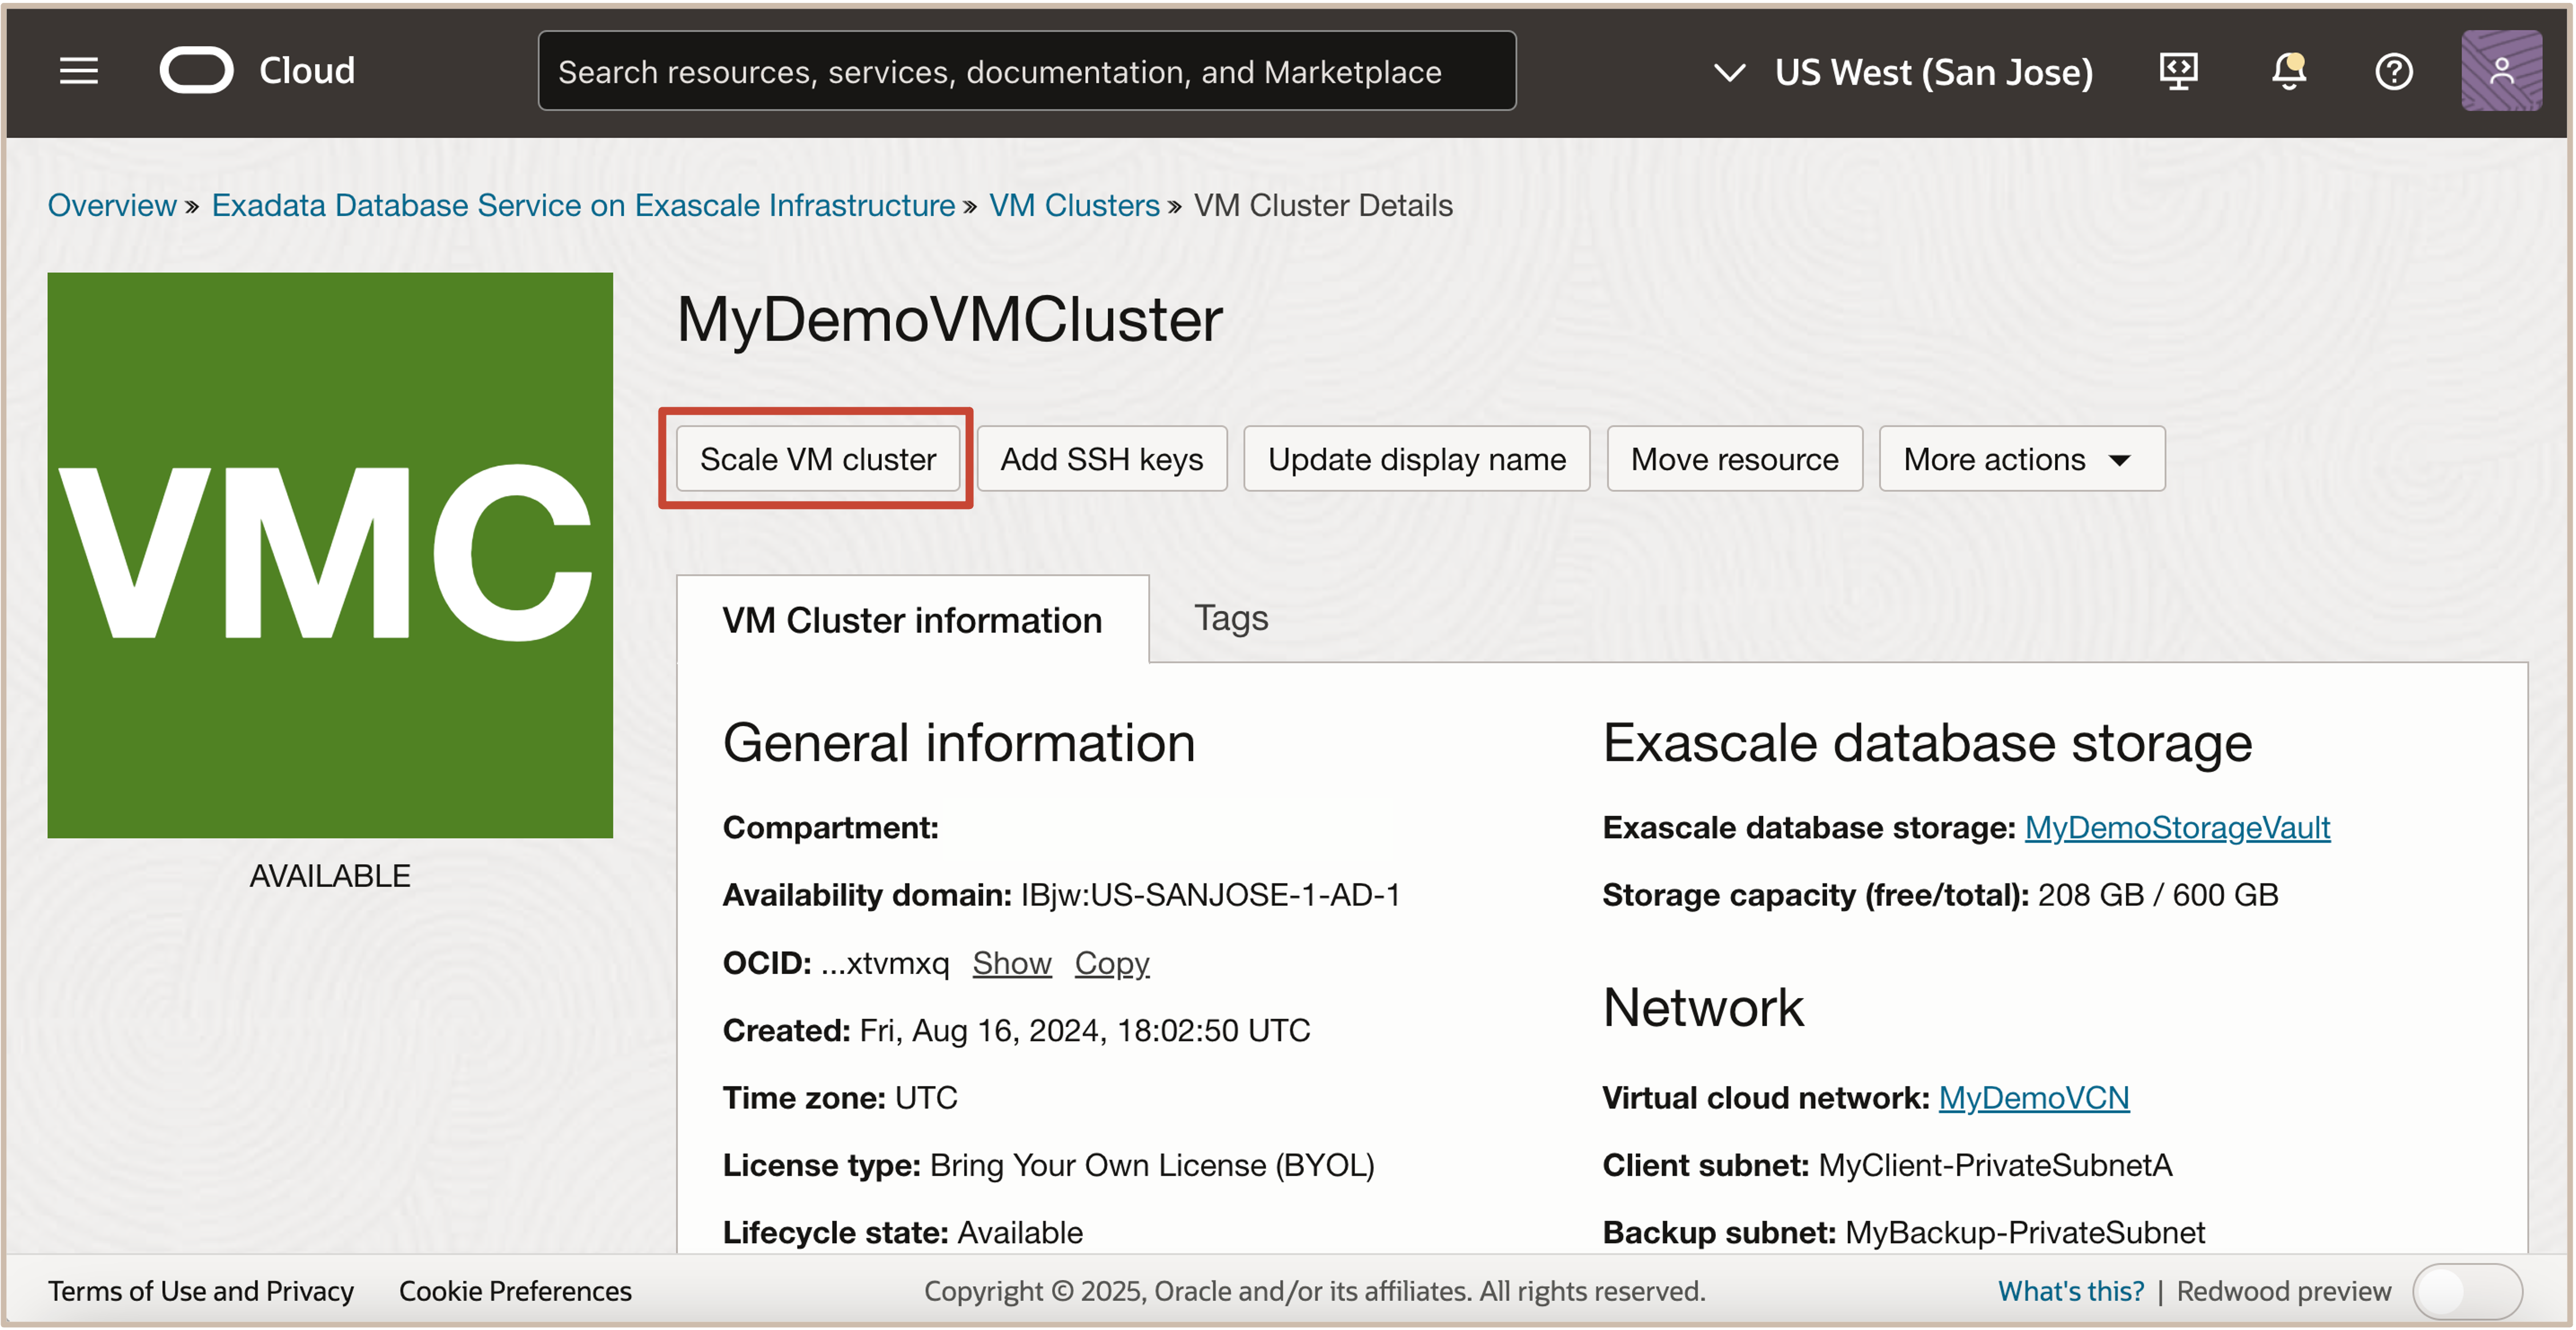Click the Add SSH keys button
The image size is (2576, 1330).
(x=1101, y=459)
